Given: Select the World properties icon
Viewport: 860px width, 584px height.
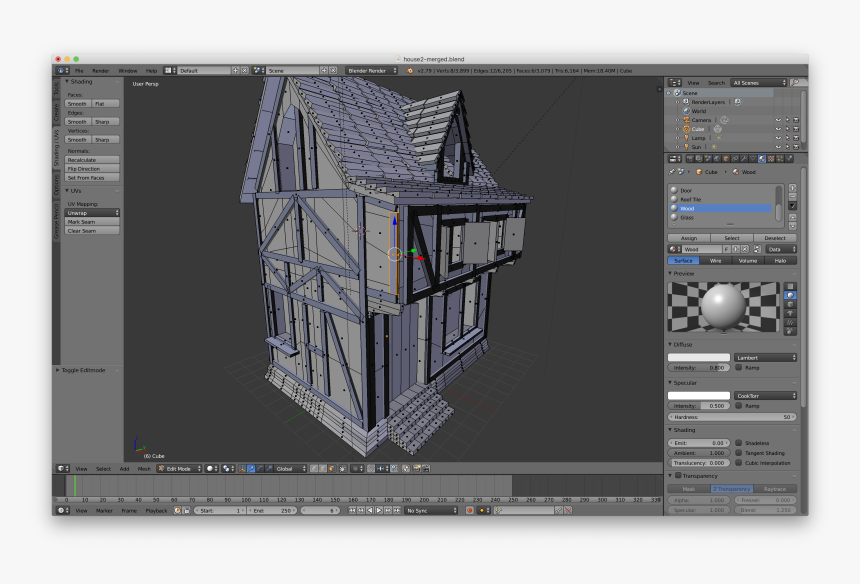Looking at the screenshot, I should pyautogui.click(x=717, y=158).
